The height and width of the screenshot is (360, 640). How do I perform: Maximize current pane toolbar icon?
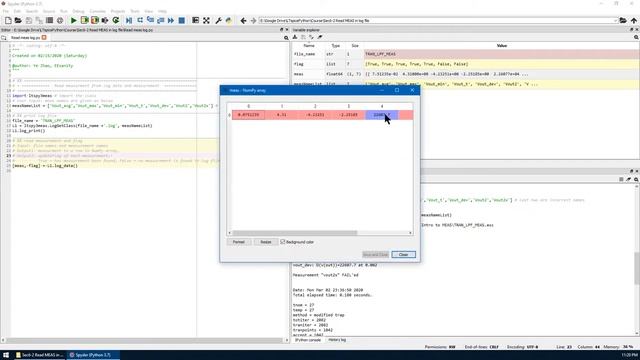click(x=196, y=20)
